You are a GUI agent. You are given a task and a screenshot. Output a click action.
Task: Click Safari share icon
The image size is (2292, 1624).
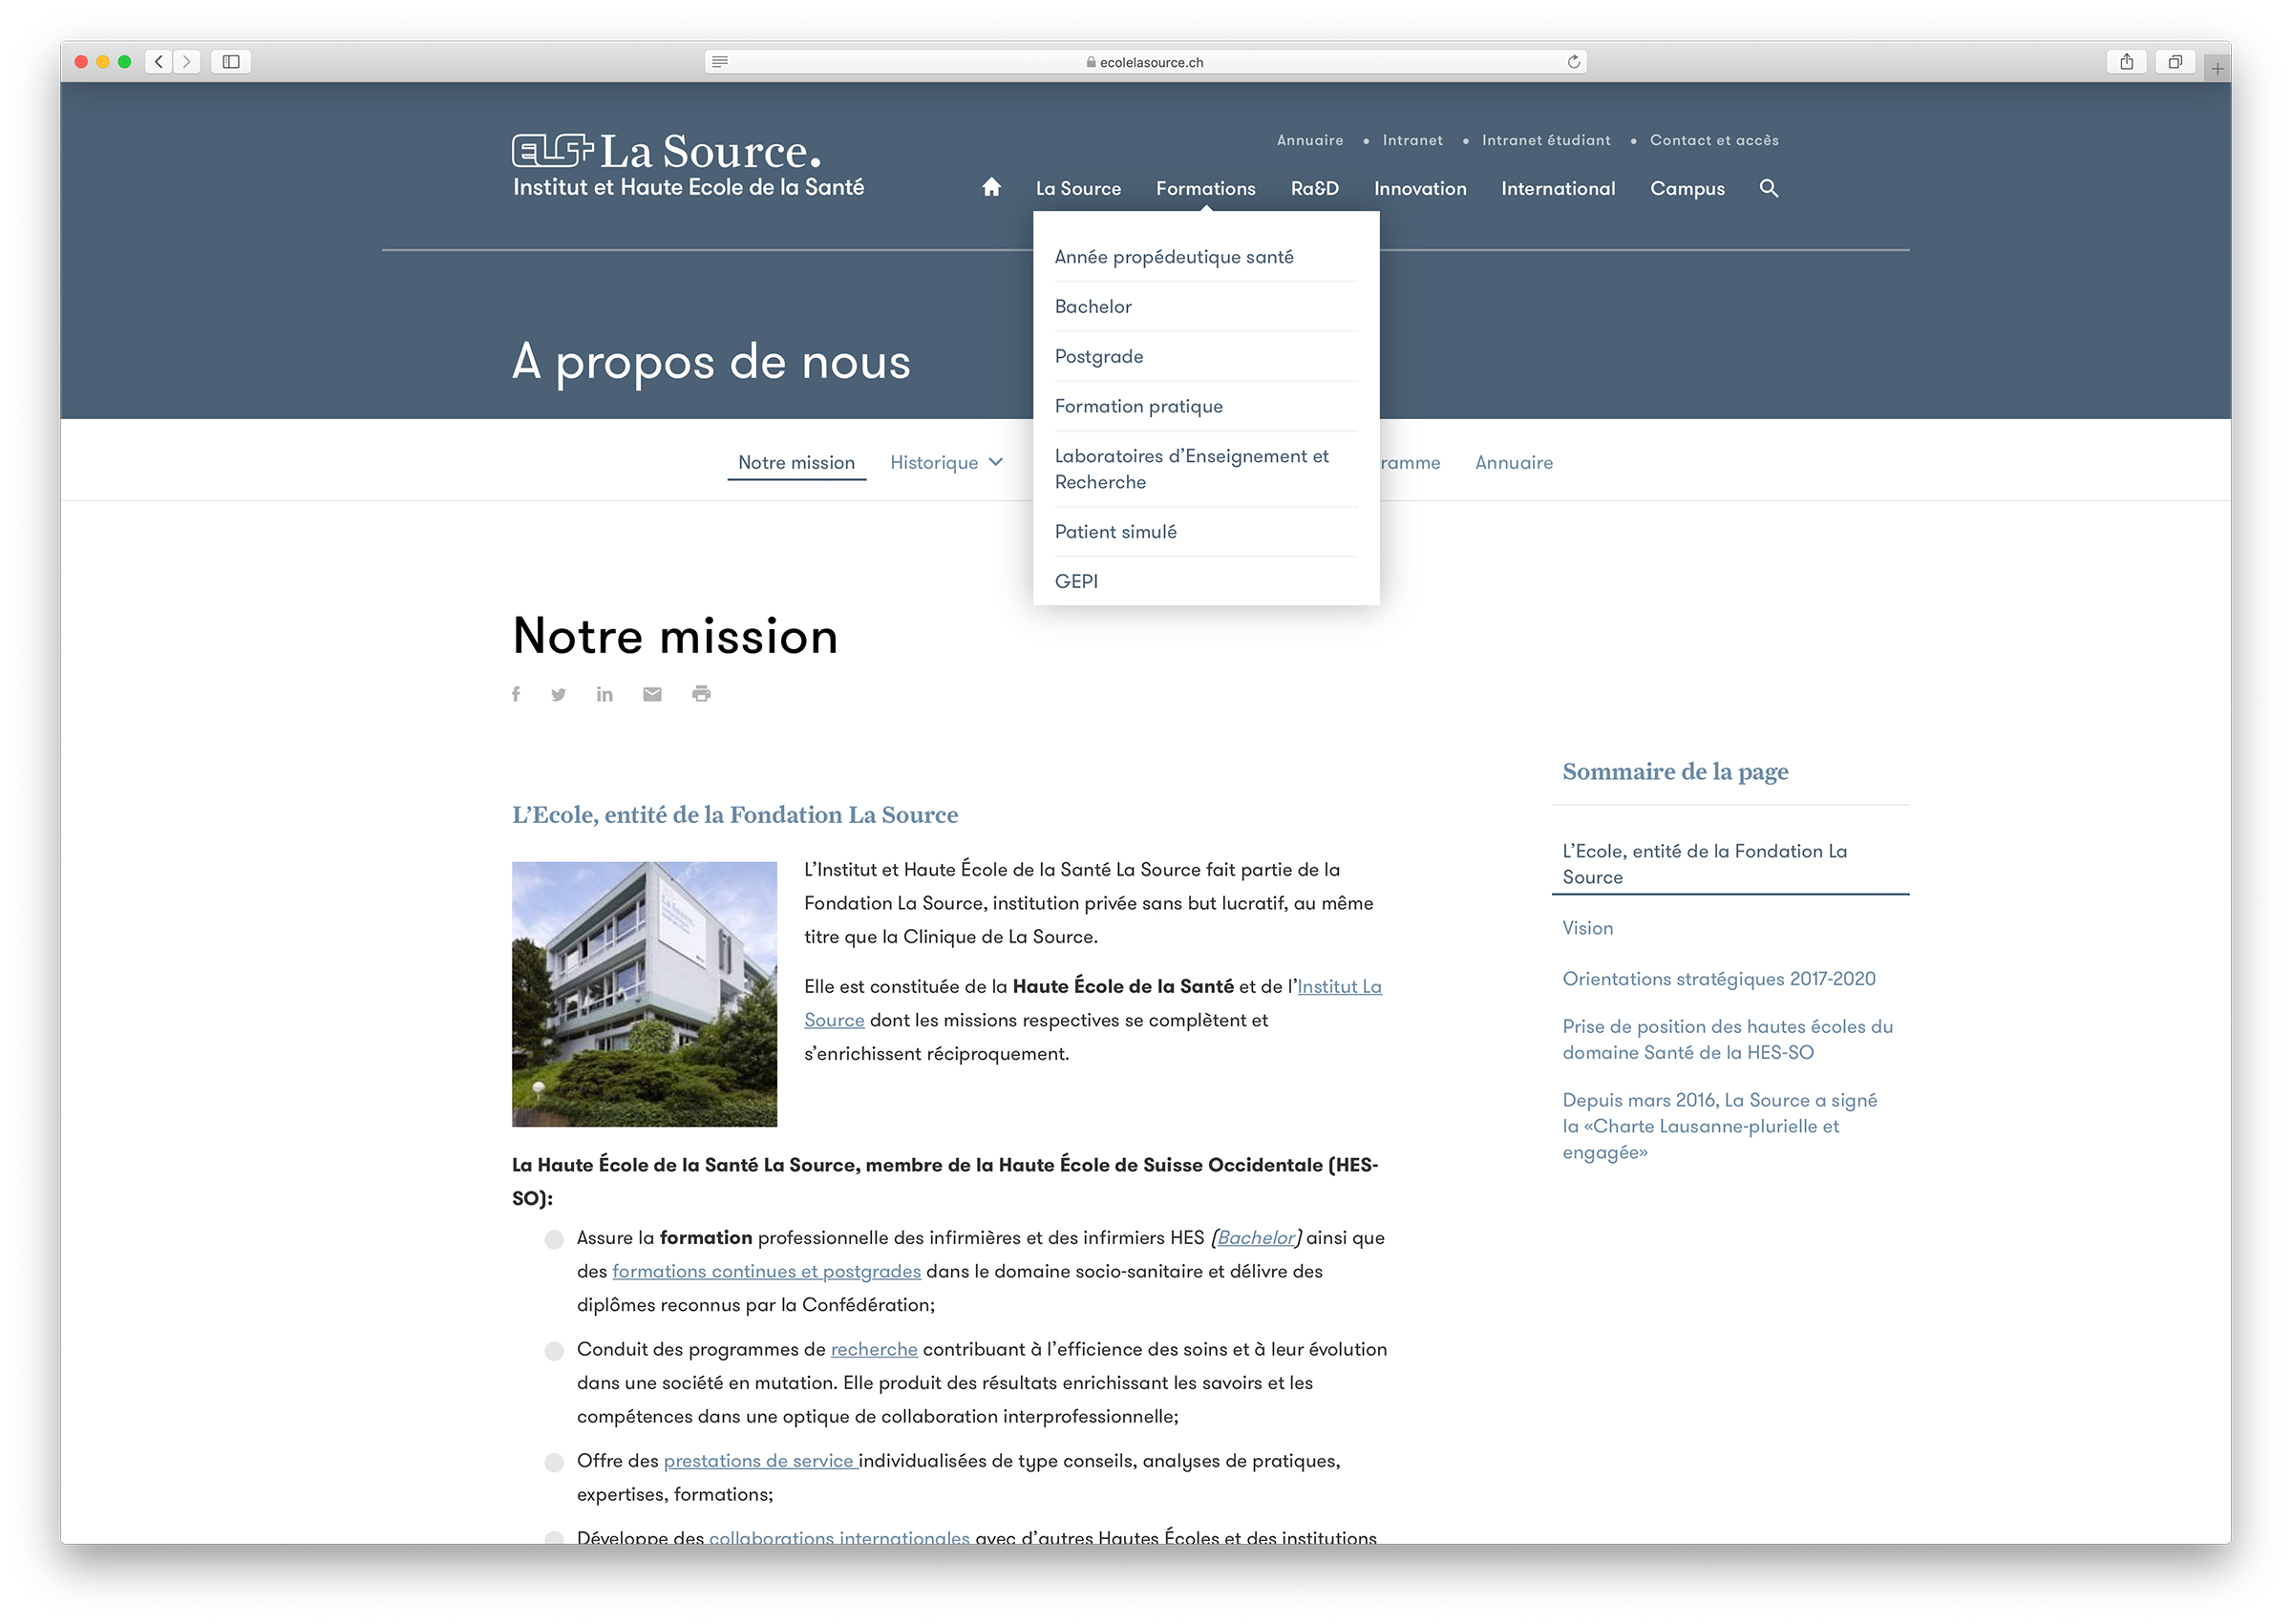click(2126, 62)
